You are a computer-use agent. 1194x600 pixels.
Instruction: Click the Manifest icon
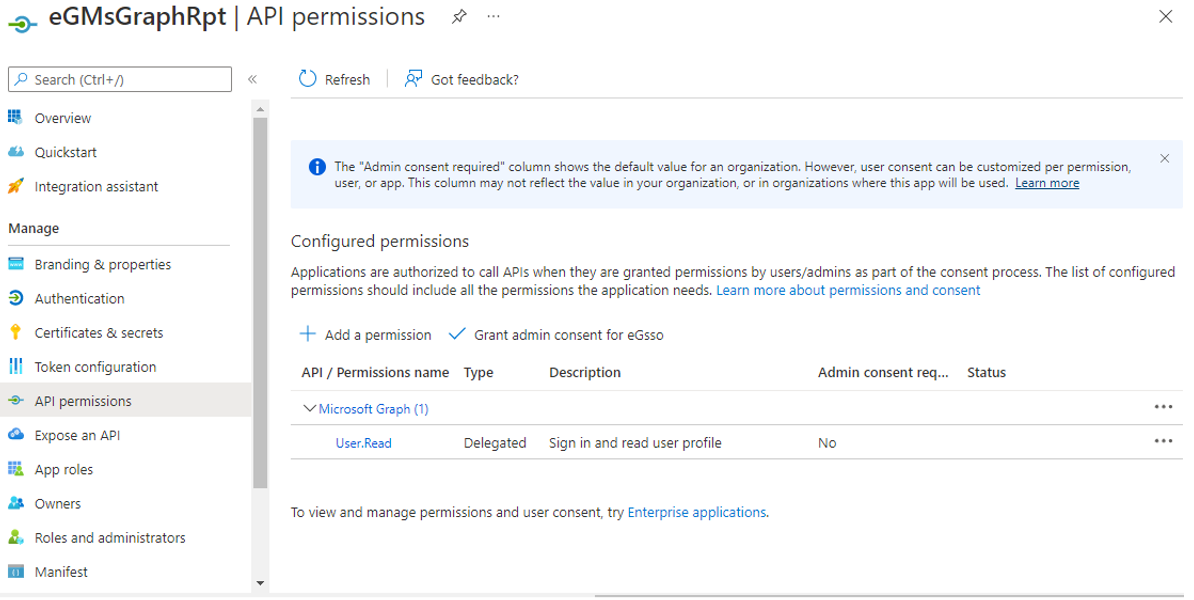(x=15, y=572)
